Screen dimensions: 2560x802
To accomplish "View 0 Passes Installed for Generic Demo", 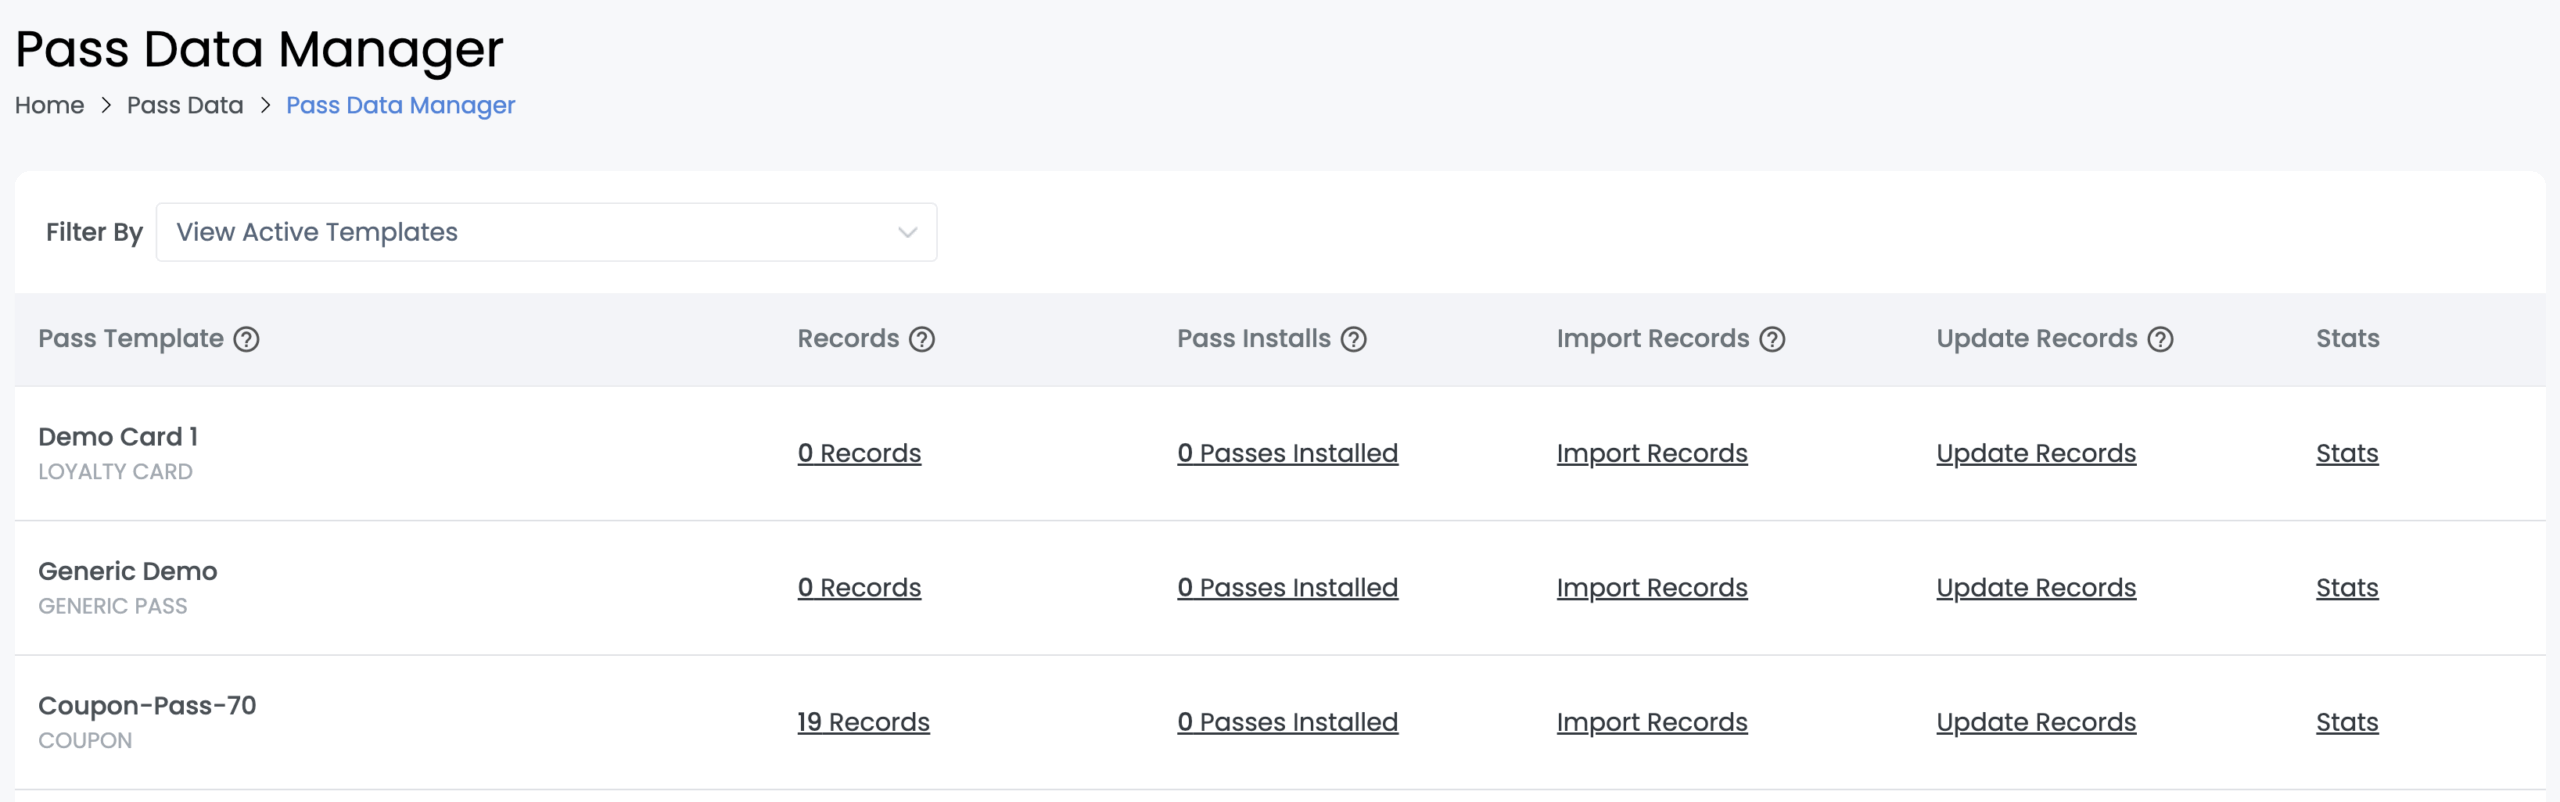I will pyautogui.click(x=1287, y=588).
